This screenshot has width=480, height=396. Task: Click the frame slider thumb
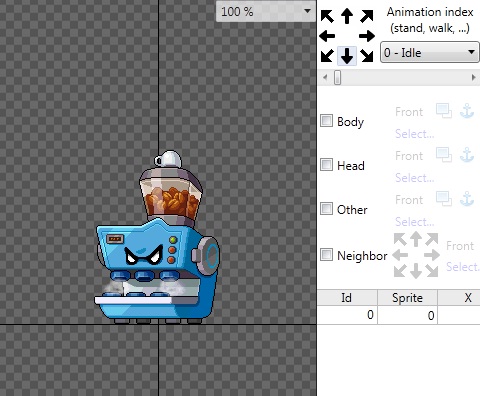point(338,78)
